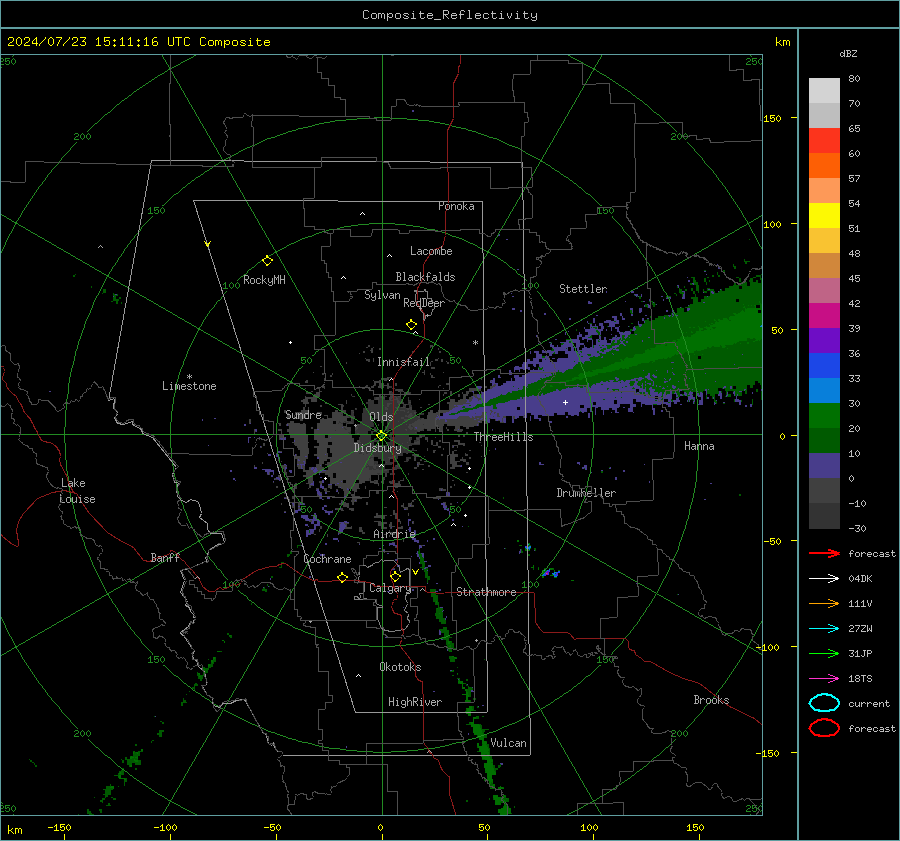Viewport: 900px width, 841px height.
Task: Select the Sylvan label
Action: click(x=382, y=295)
